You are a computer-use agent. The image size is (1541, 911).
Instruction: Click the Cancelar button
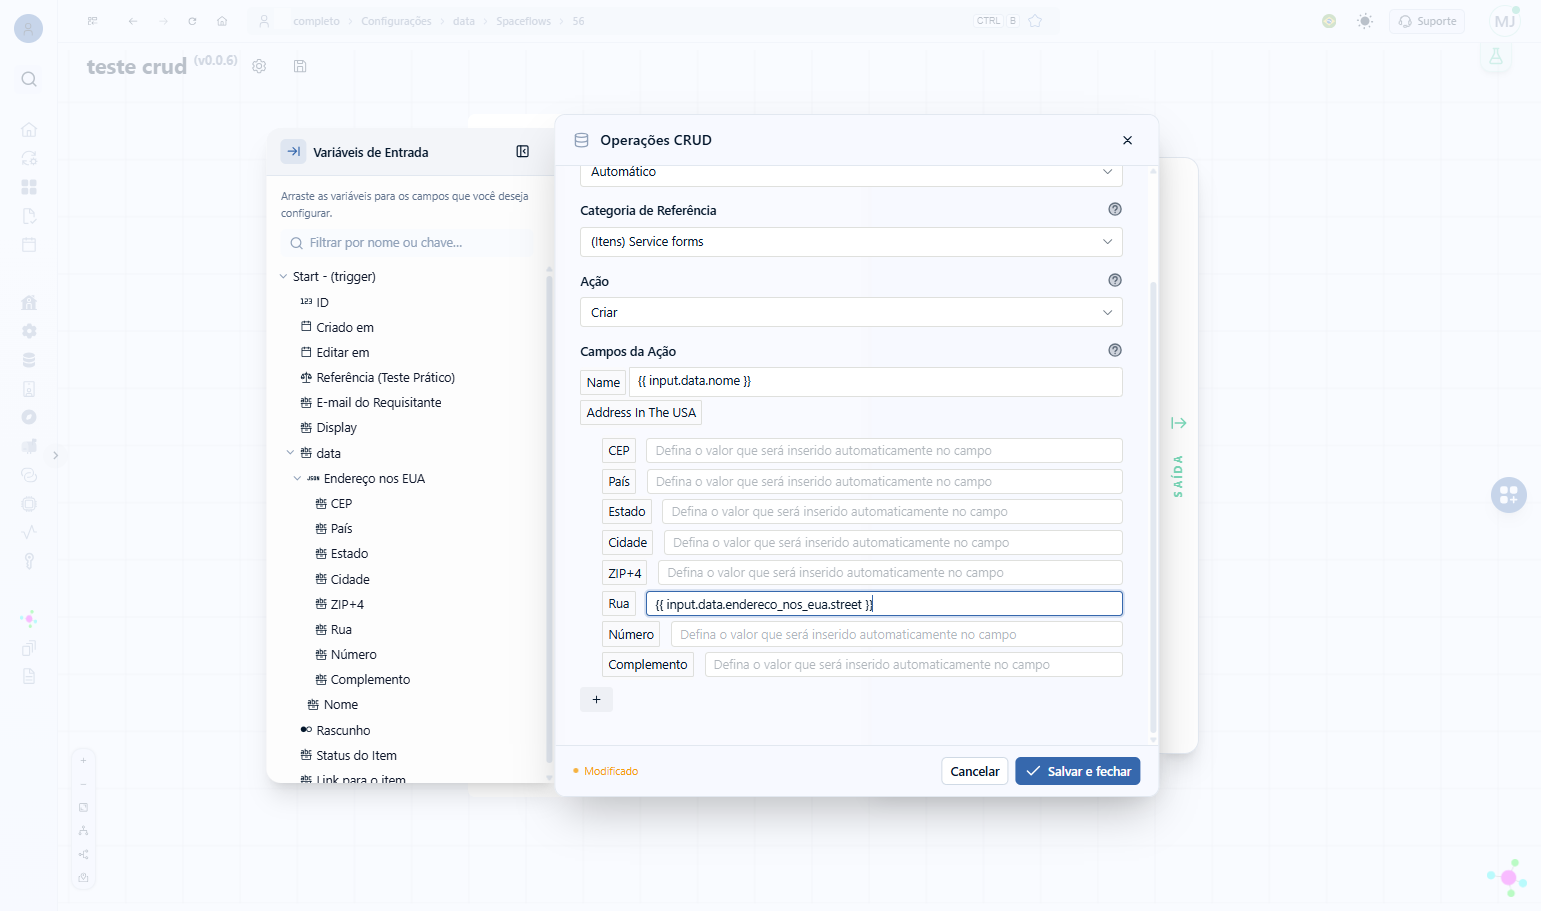click(974, 771)
